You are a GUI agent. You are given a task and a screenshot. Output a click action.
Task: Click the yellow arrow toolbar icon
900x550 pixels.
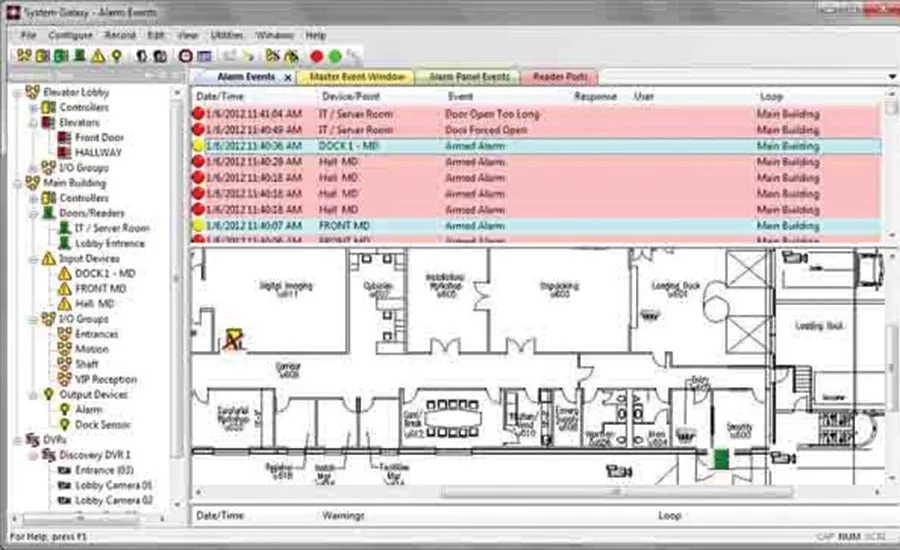click(248, 56)
